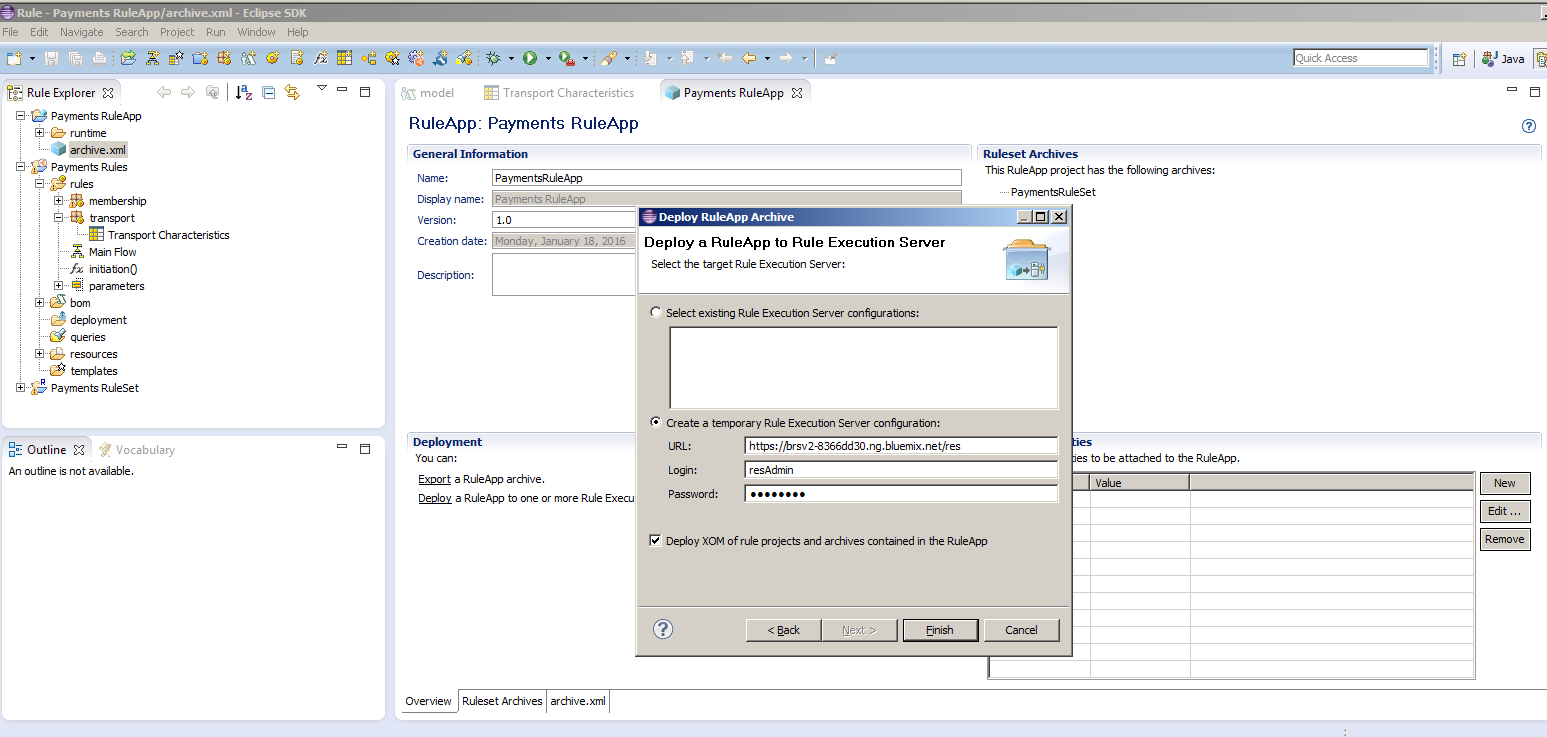The width and height of the screenshot is (1547, 737).
Task: Open the Navigate menu
Action: pyautogui.click(x=81, y=32)
